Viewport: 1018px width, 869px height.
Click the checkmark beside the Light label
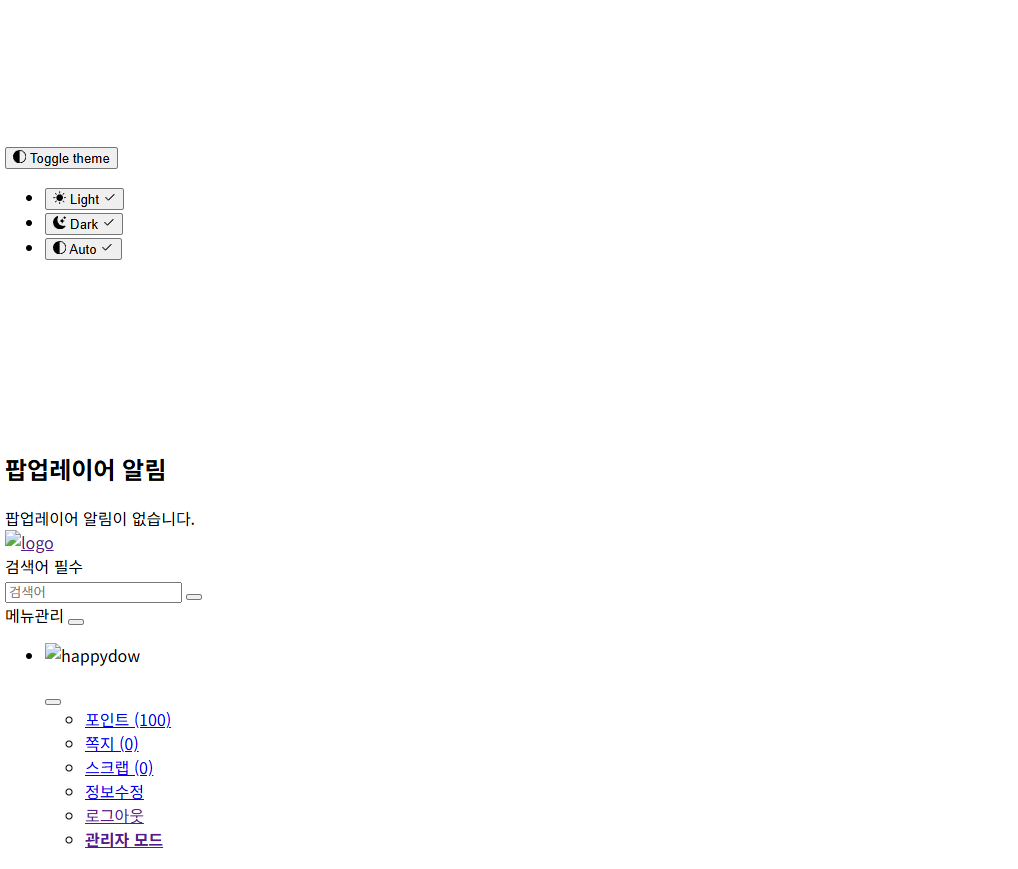click(x=110, y=198)
